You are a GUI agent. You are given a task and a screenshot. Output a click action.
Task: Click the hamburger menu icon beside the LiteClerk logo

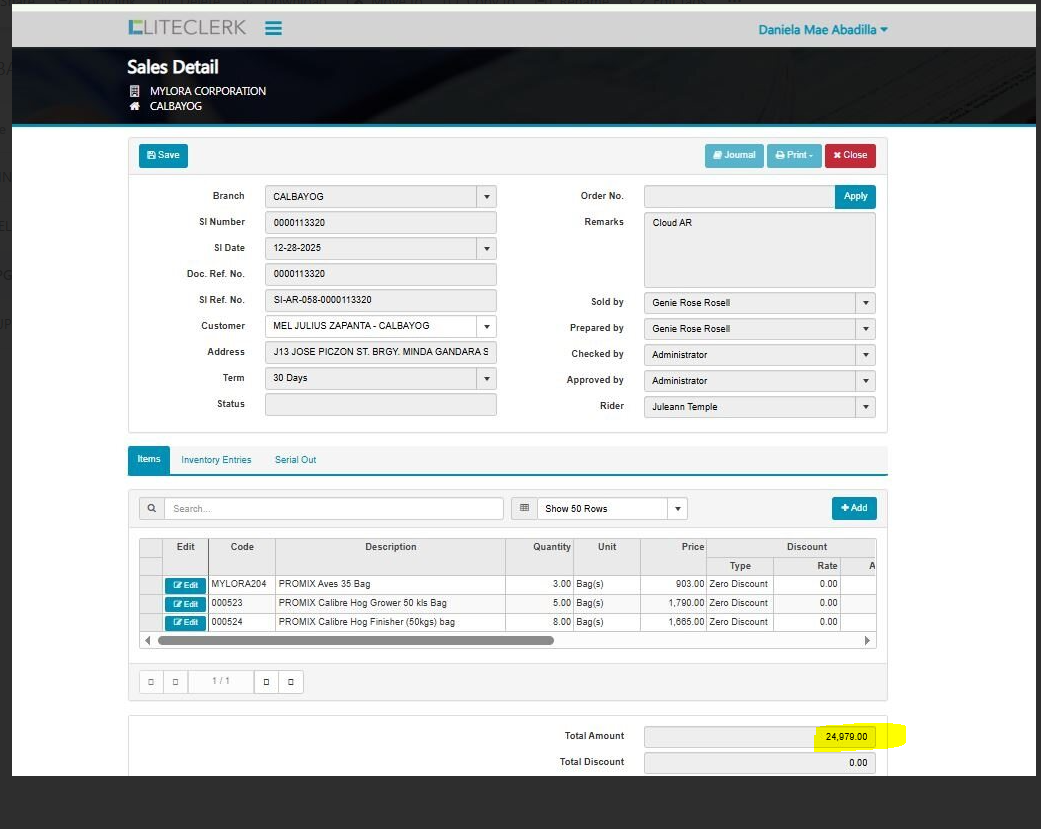[273, 28]
